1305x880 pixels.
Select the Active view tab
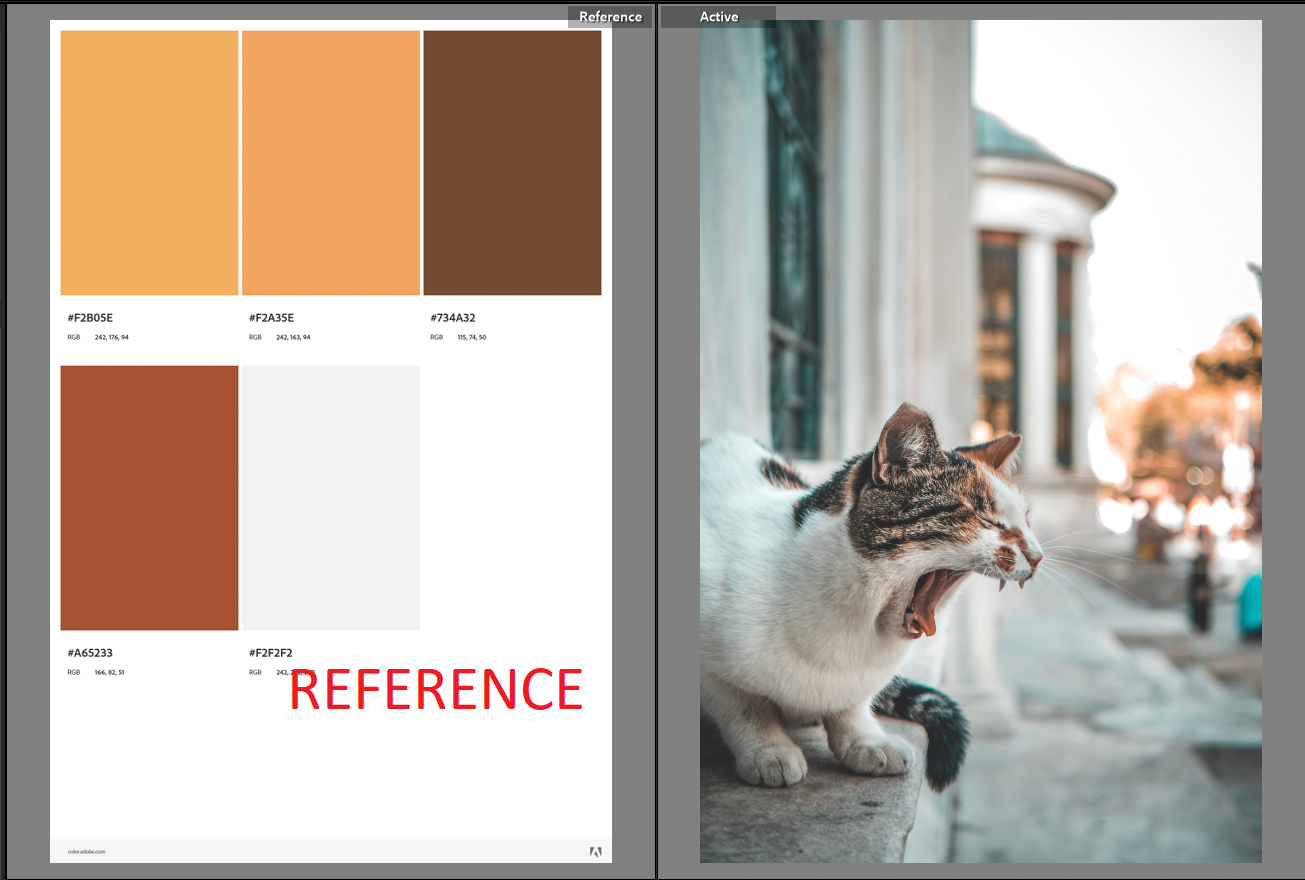point(718,16)
